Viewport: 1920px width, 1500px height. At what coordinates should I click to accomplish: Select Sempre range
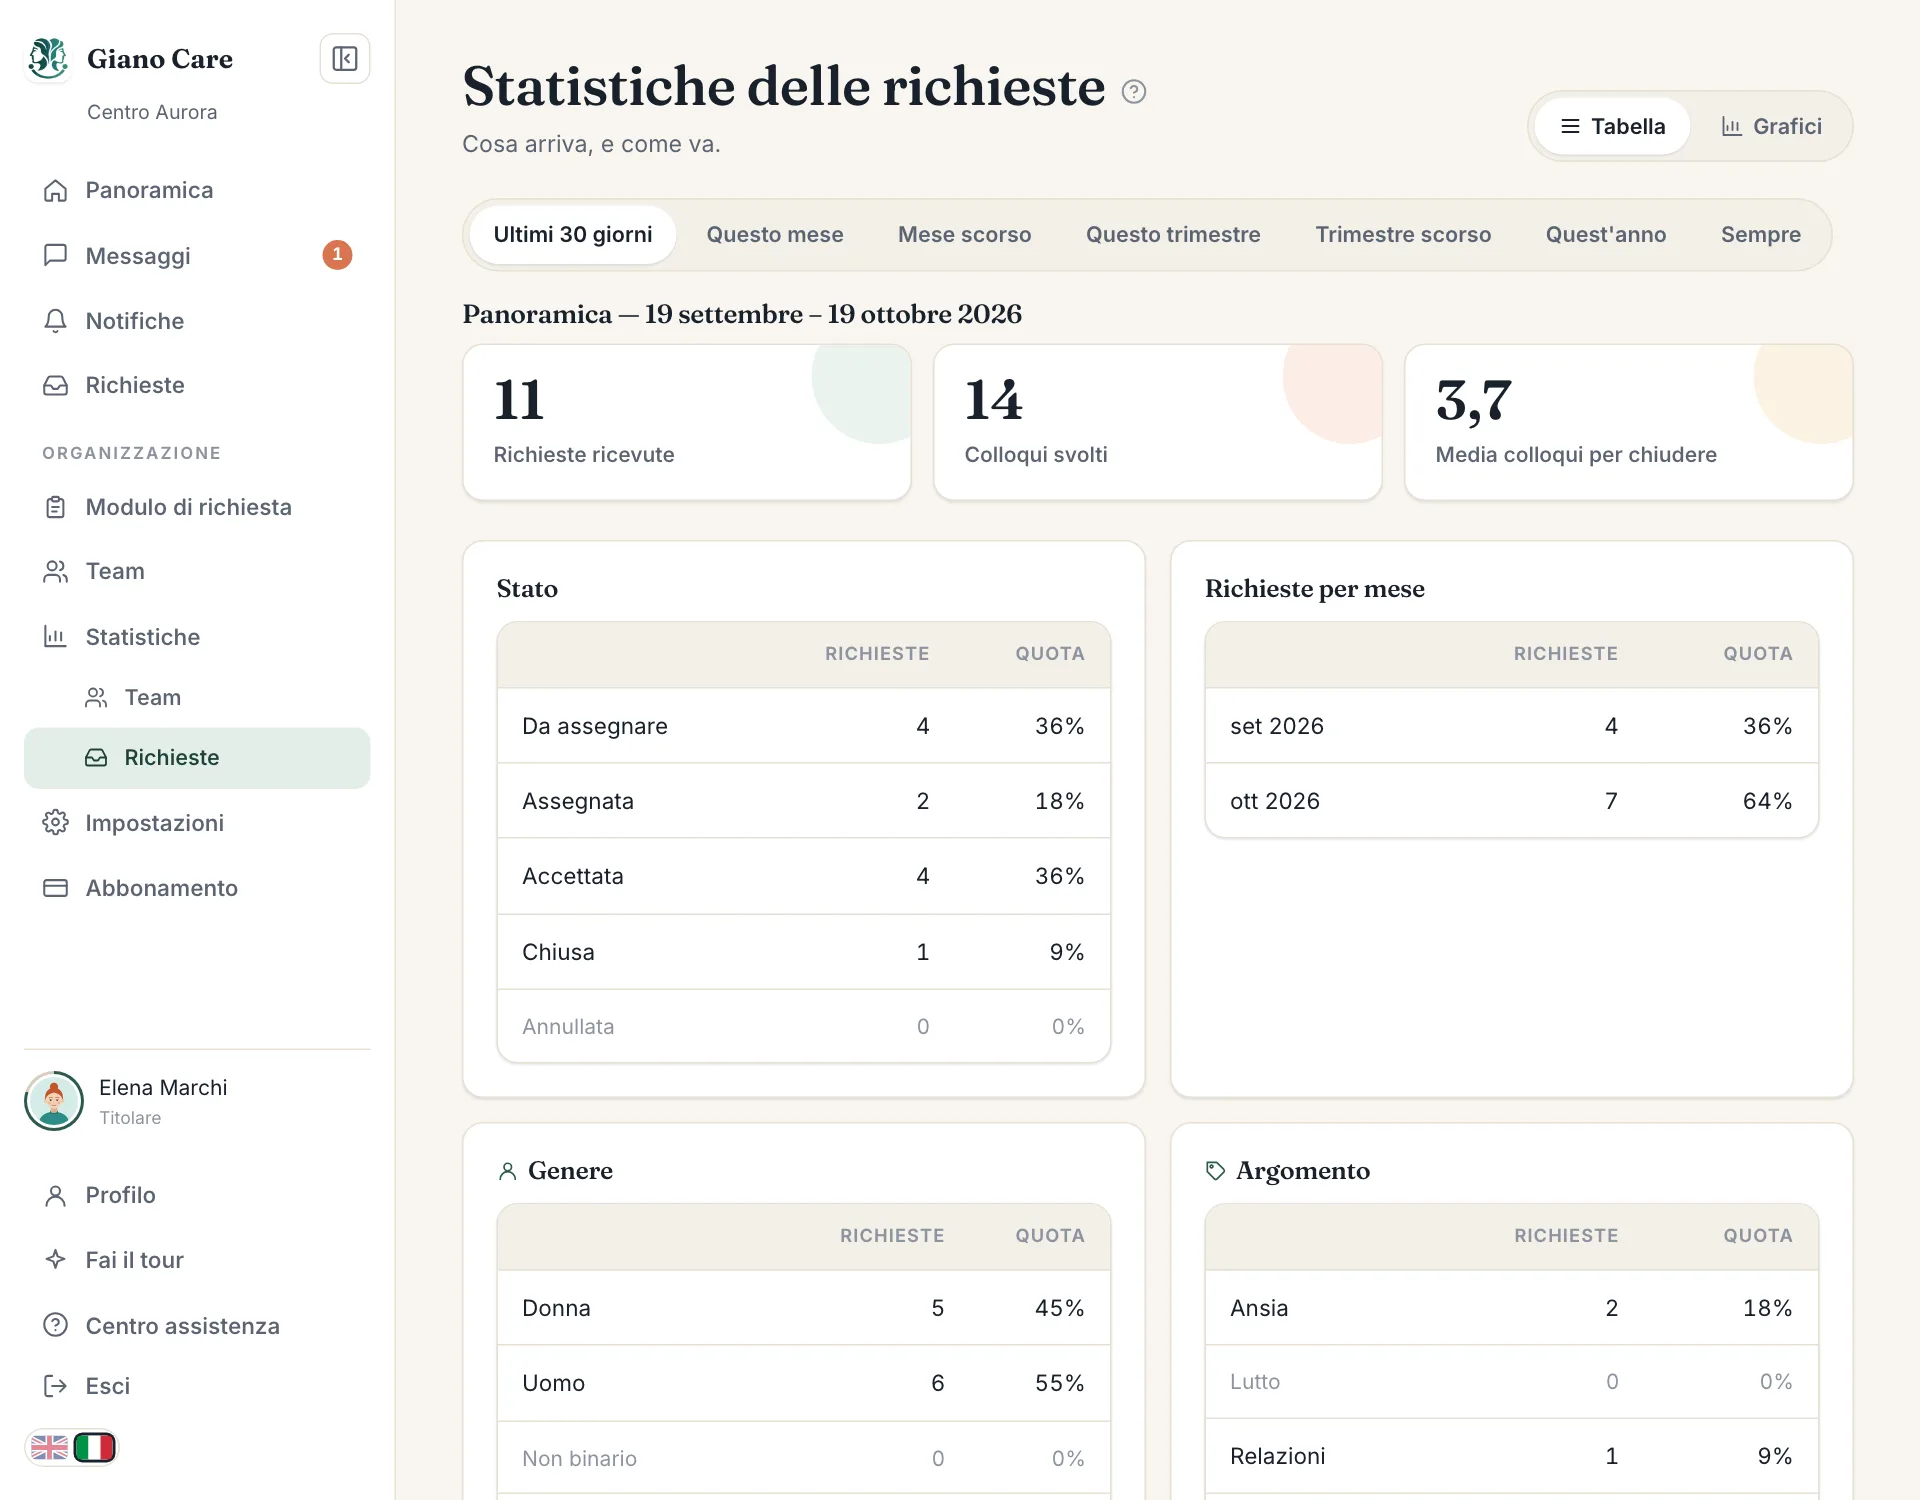[x=1761, y=235]
